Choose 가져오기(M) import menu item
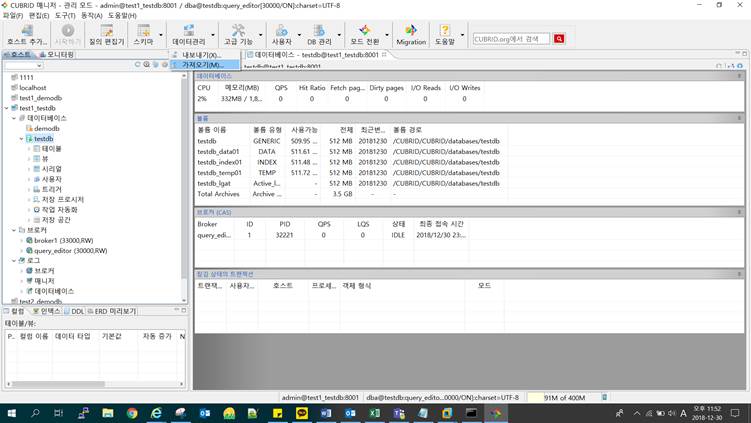This screenshot has width=751, height=423. (205, 65)
